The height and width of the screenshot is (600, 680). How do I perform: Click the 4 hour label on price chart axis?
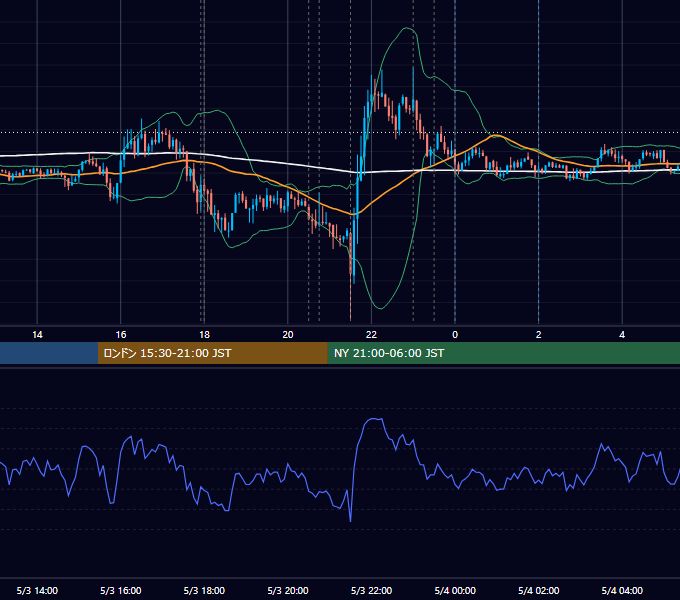pos(622,335)
